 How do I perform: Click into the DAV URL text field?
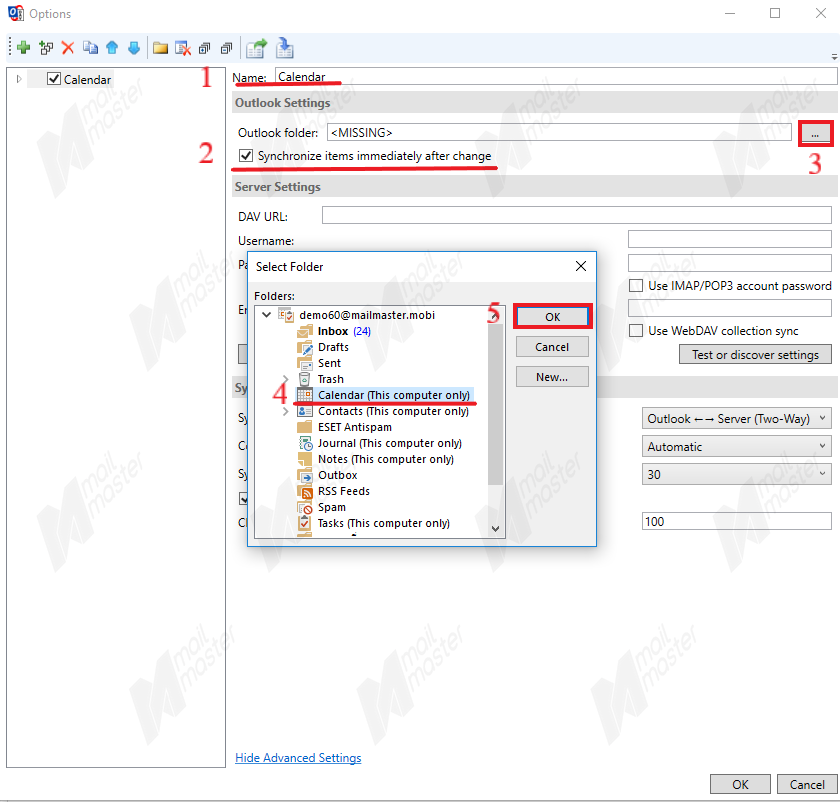576,216
